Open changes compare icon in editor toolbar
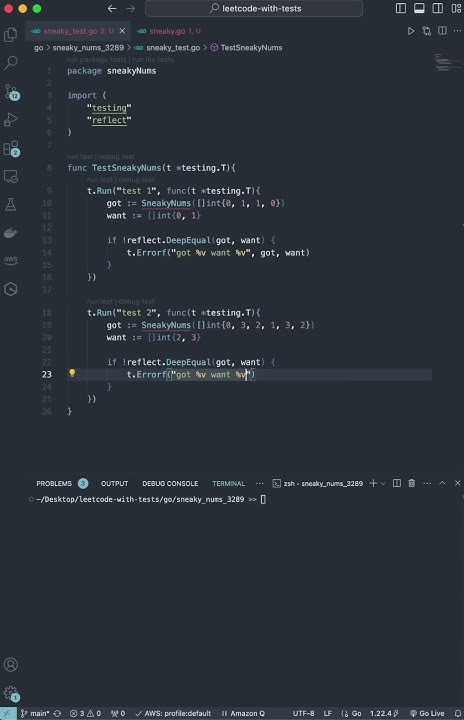The height and width of the screenshot is (720, 464). click(427, 31)
